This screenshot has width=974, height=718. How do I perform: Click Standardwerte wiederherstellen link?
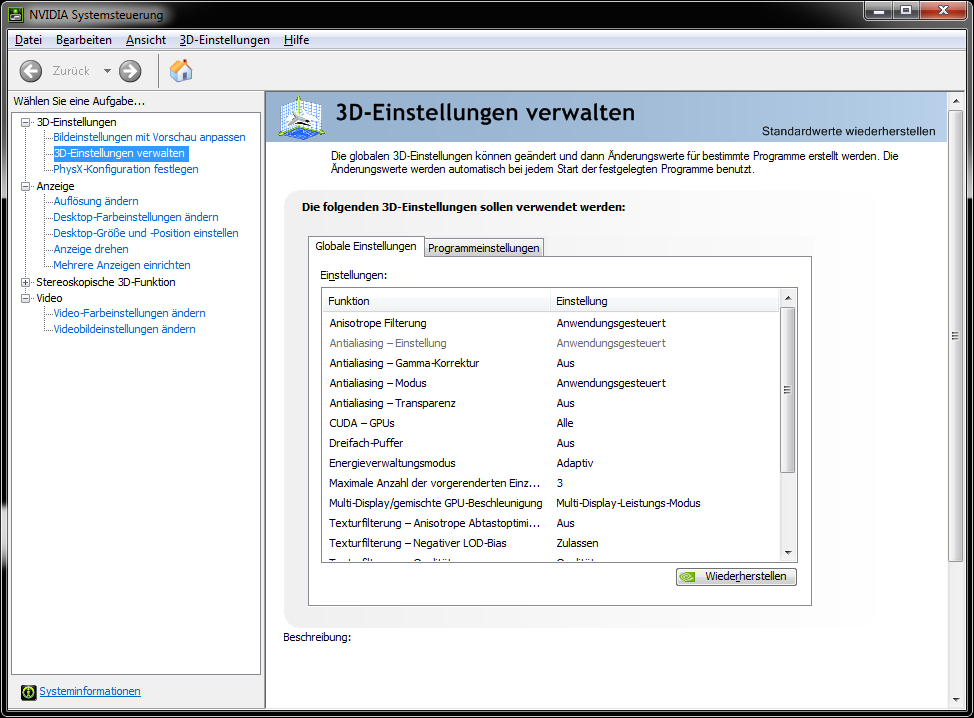pos(849,131)
